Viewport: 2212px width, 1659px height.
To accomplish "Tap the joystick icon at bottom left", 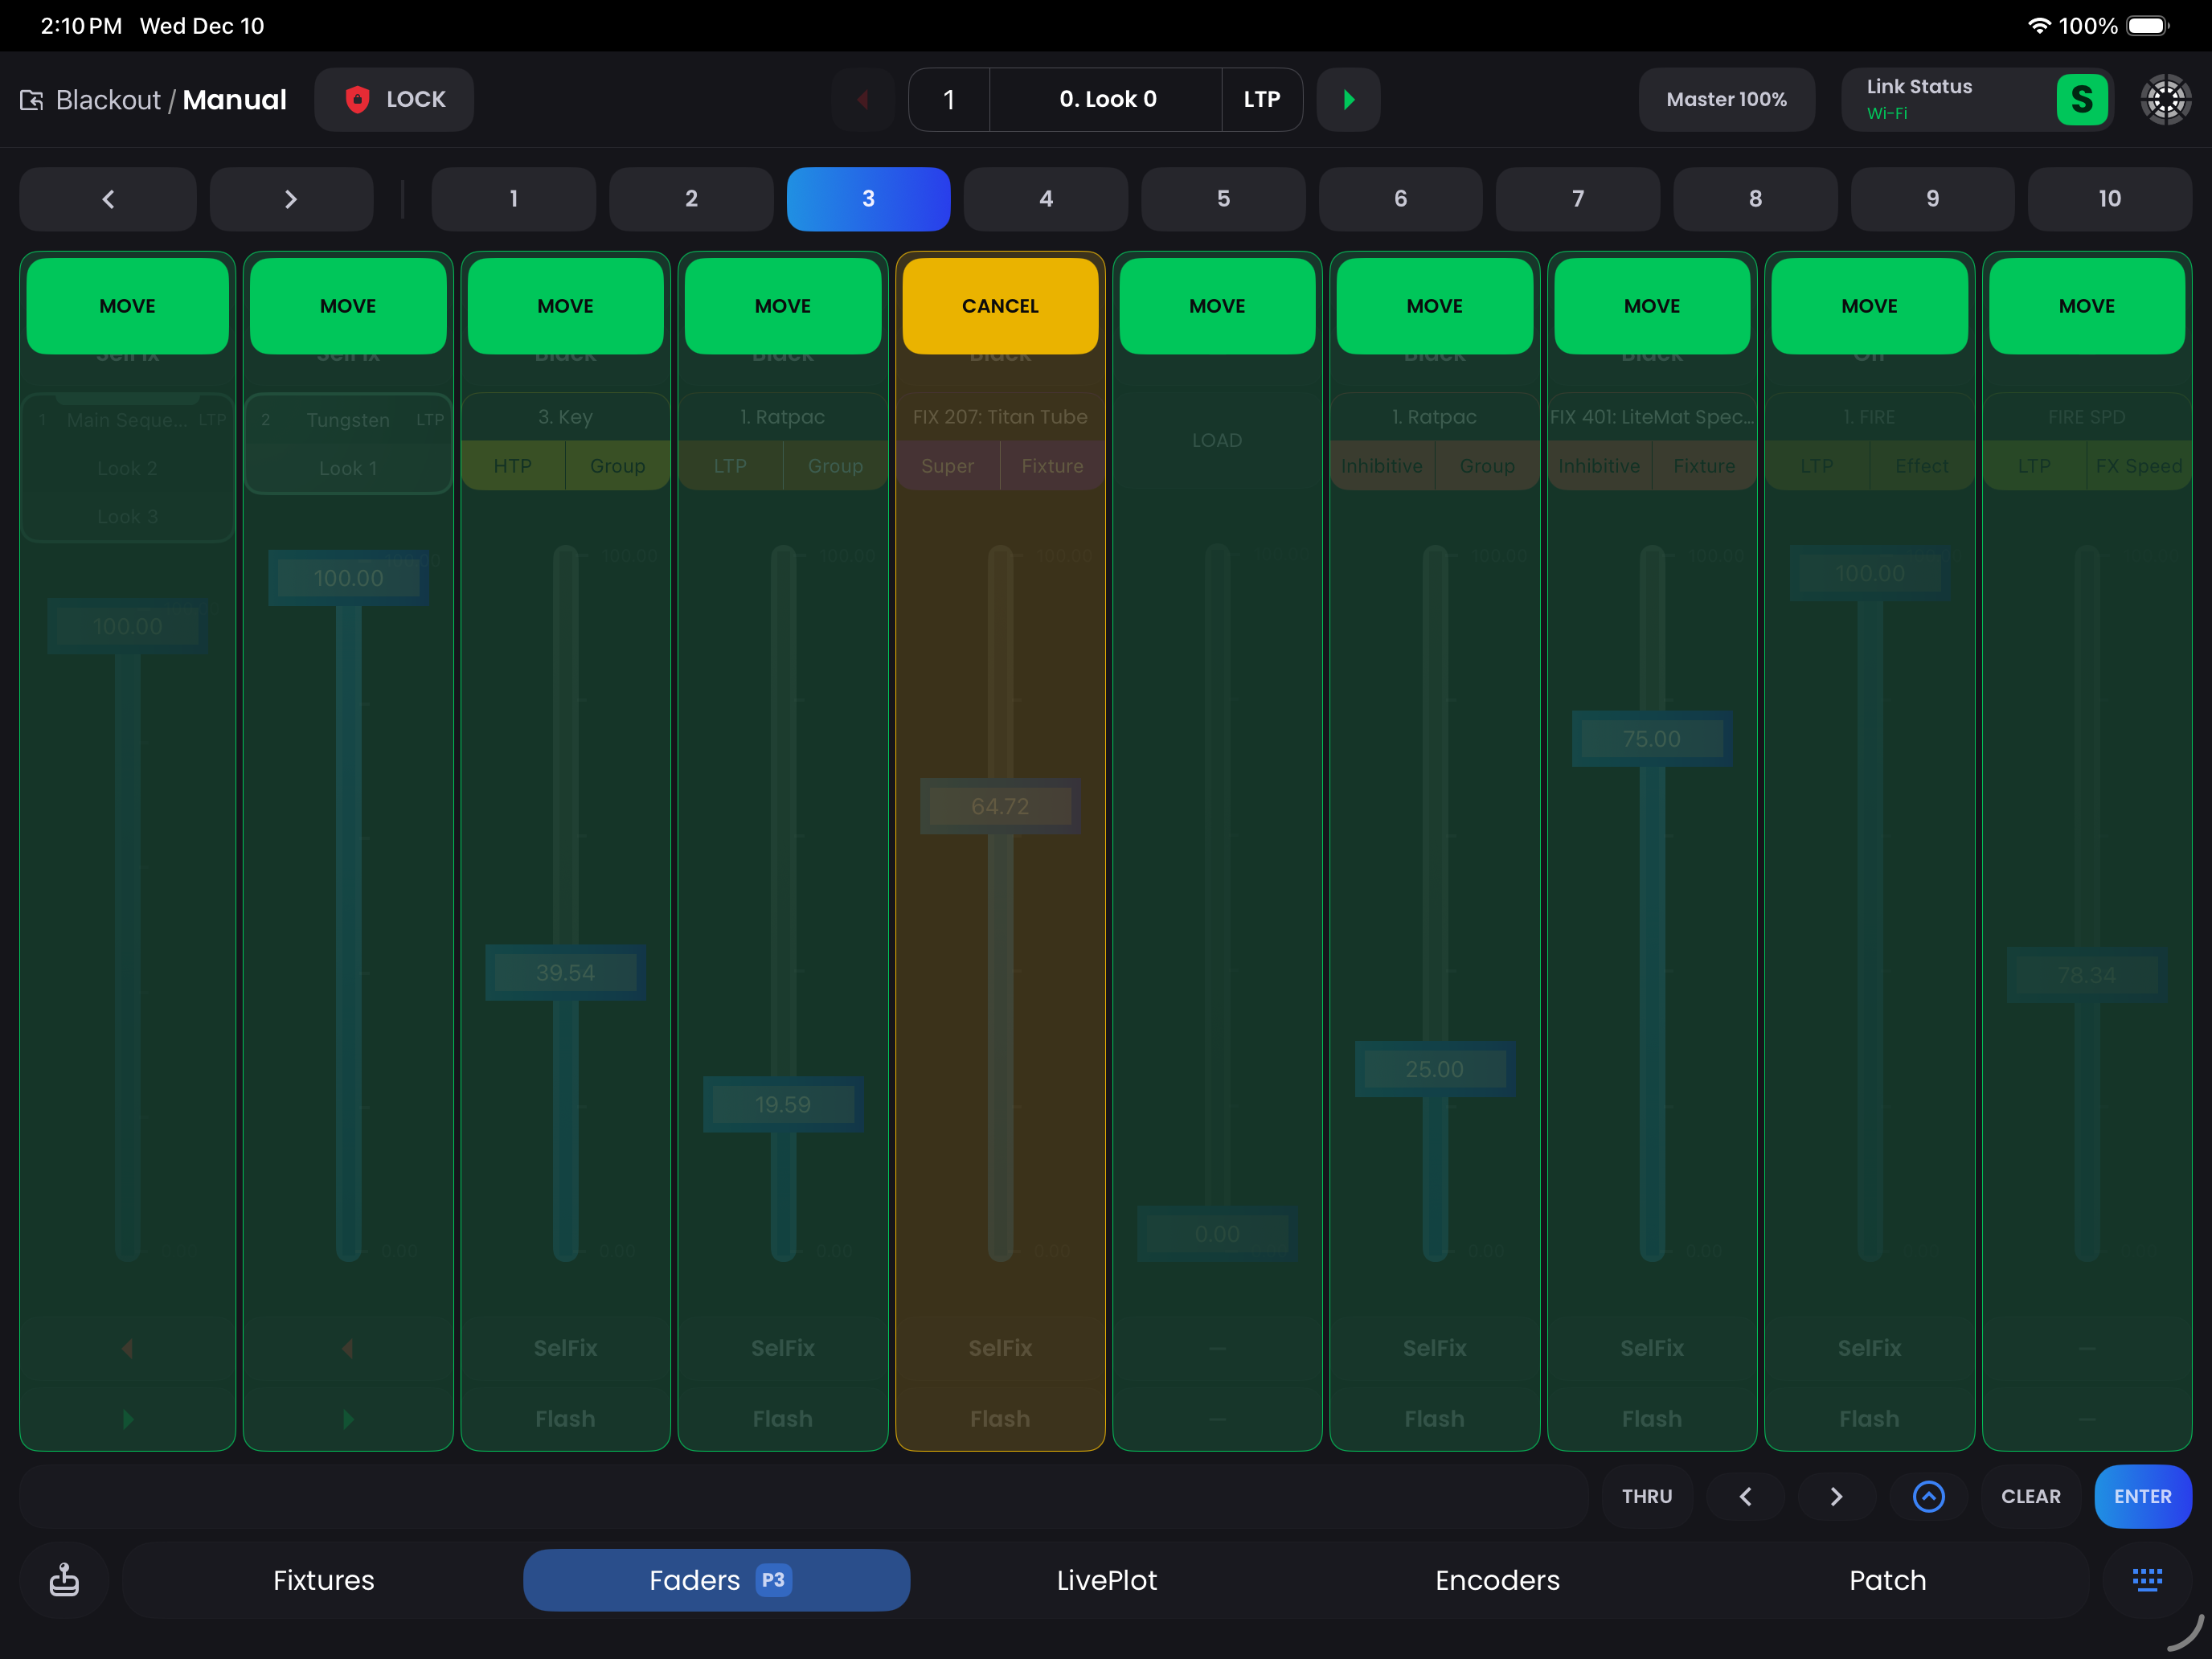I will (x=64, y=1580).
